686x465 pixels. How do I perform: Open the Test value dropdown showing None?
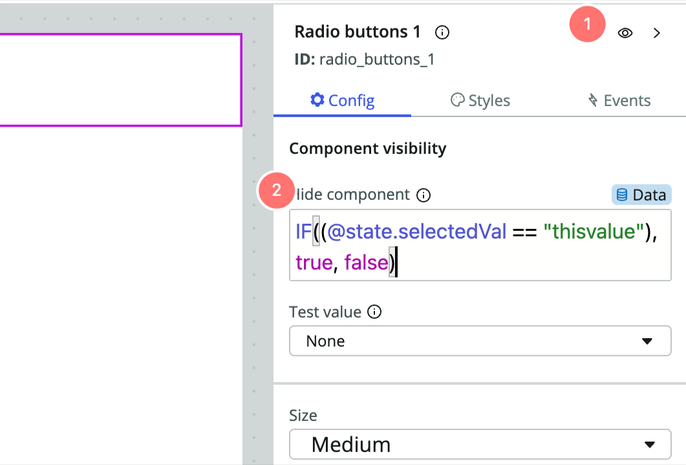coord(480,341)
